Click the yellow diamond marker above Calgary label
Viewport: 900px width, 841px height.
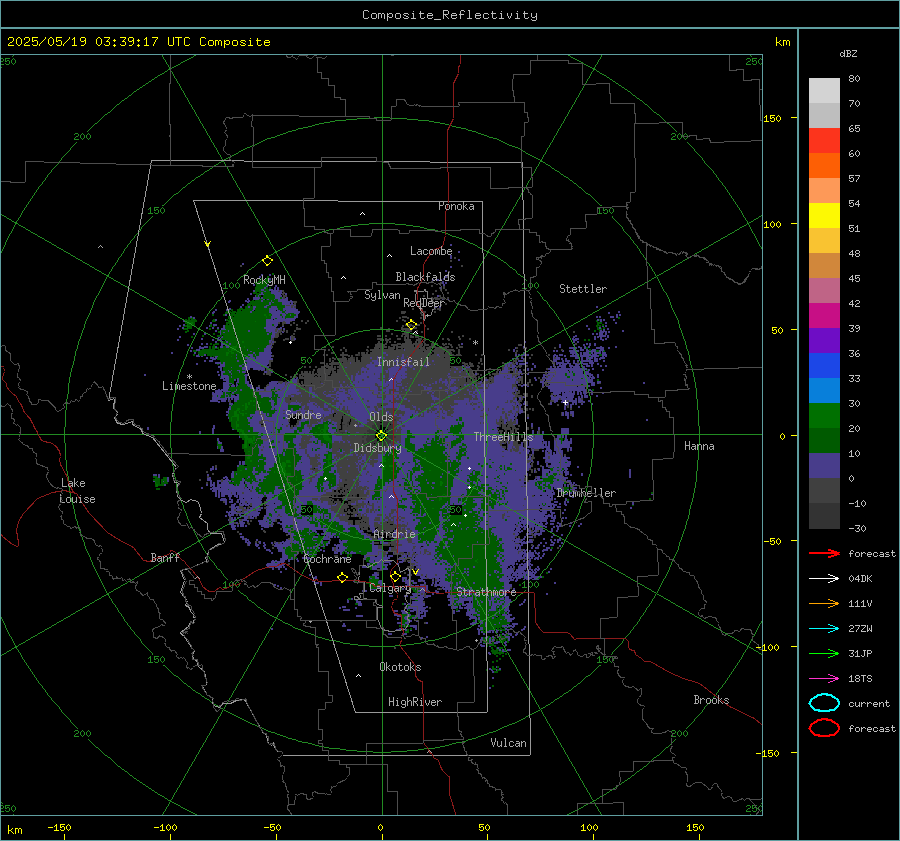coord(395,576)
